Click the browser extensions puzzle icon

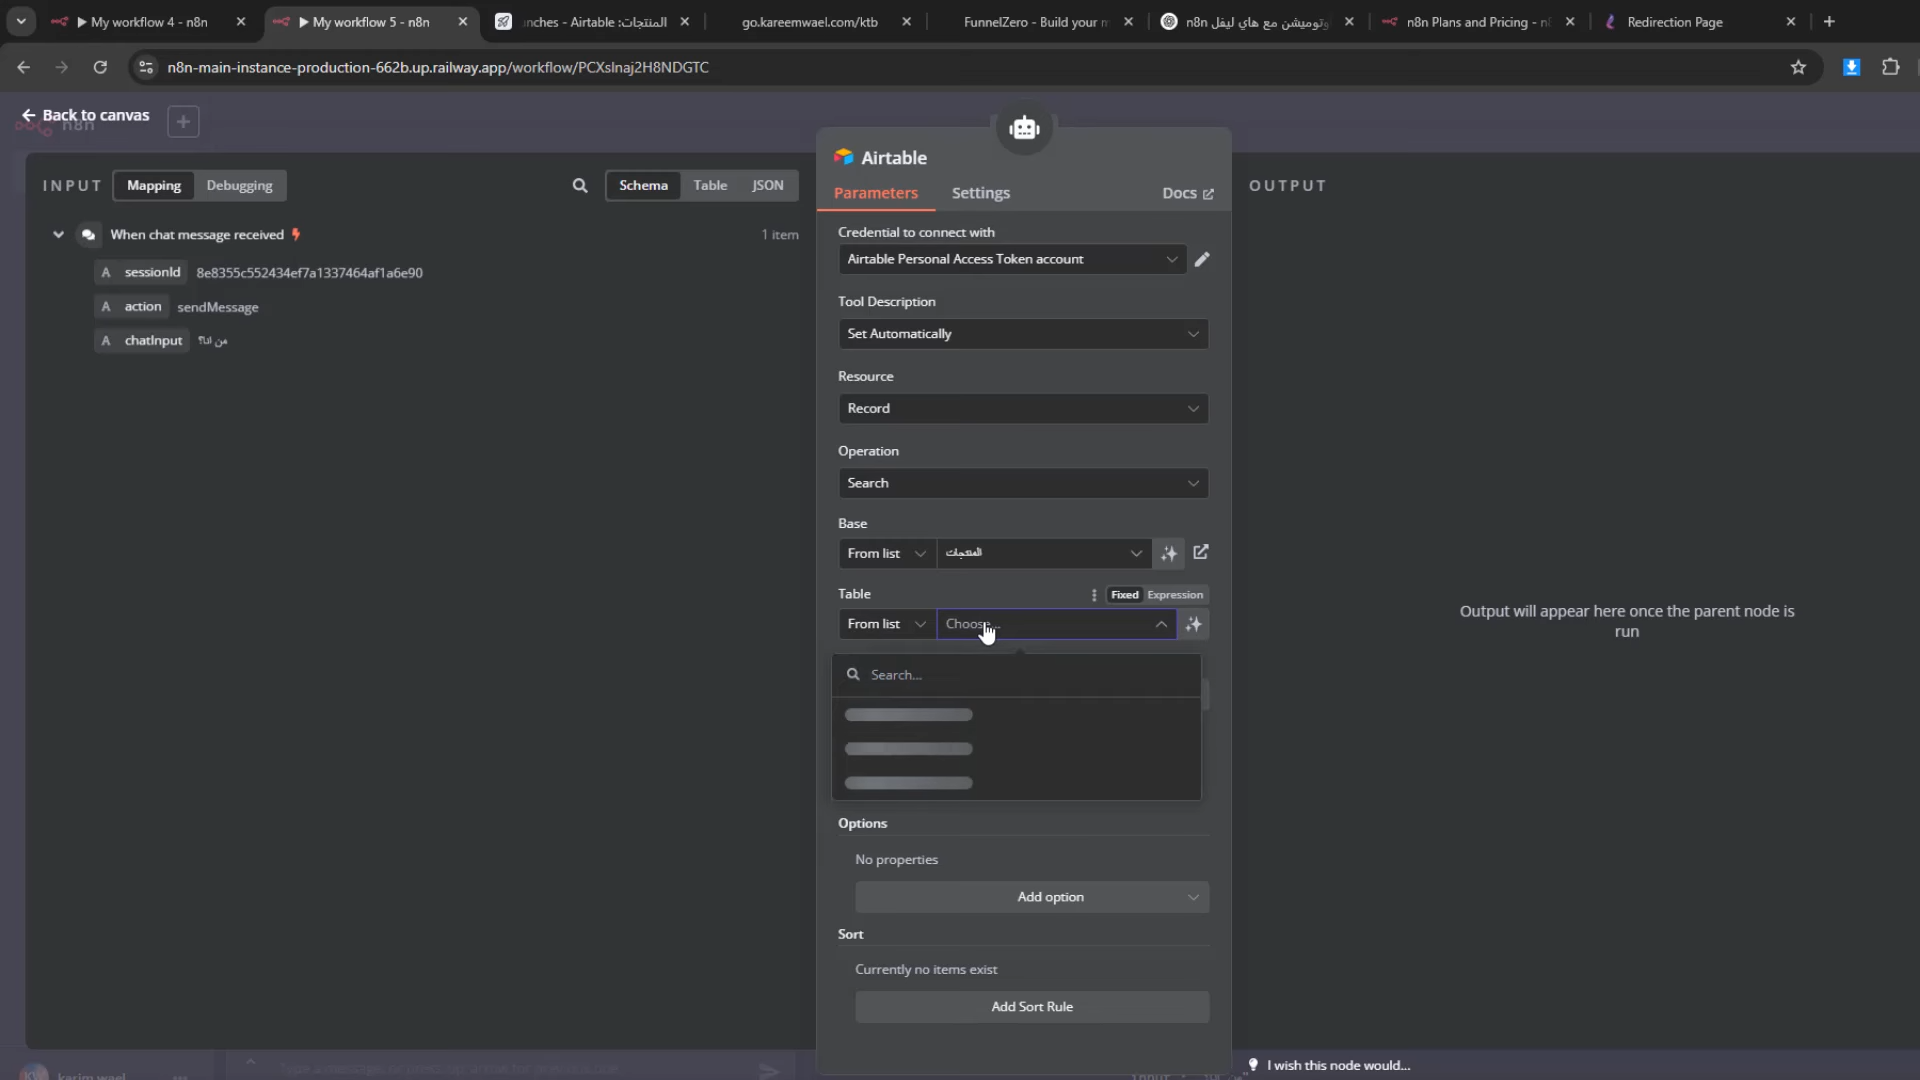click(1890, 67)
